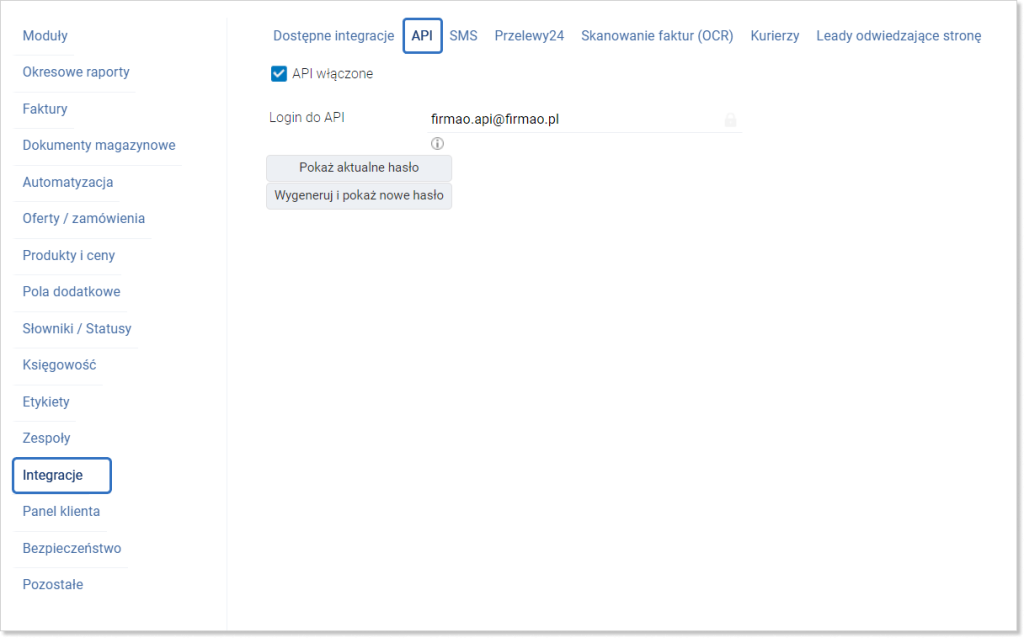Go to the "Skanowanie faktur (OCR)" tab
Screen dimensions: 1024x638
(657, 36)
